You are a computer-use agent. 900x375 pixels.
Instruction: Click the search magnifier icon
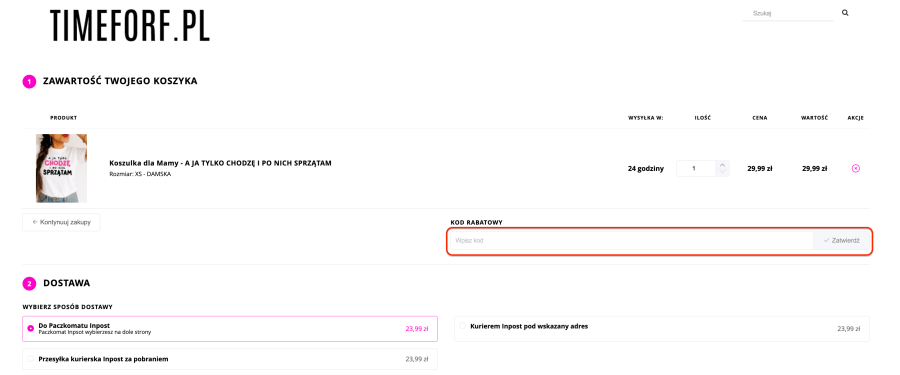[x=845, y=13]
